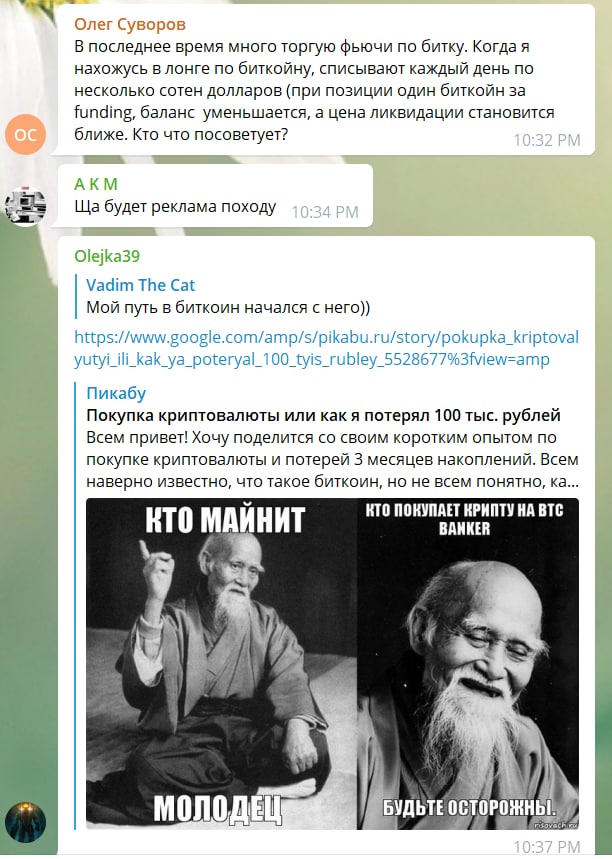Click the link preview description text

(332, 460)
